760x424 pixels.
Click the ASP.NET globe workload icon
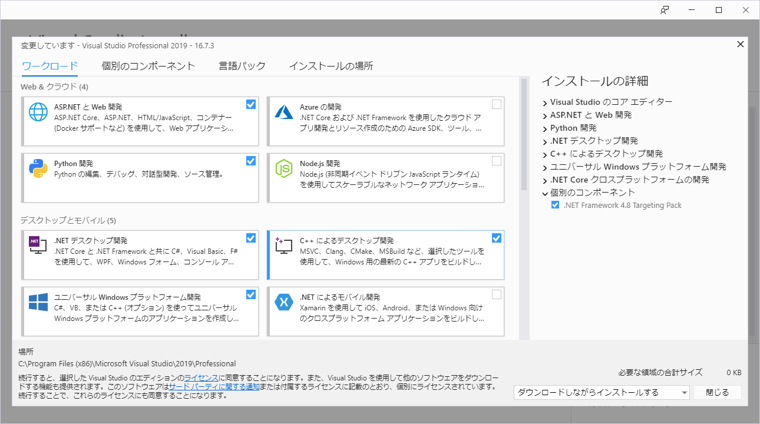tap(38, 112)
